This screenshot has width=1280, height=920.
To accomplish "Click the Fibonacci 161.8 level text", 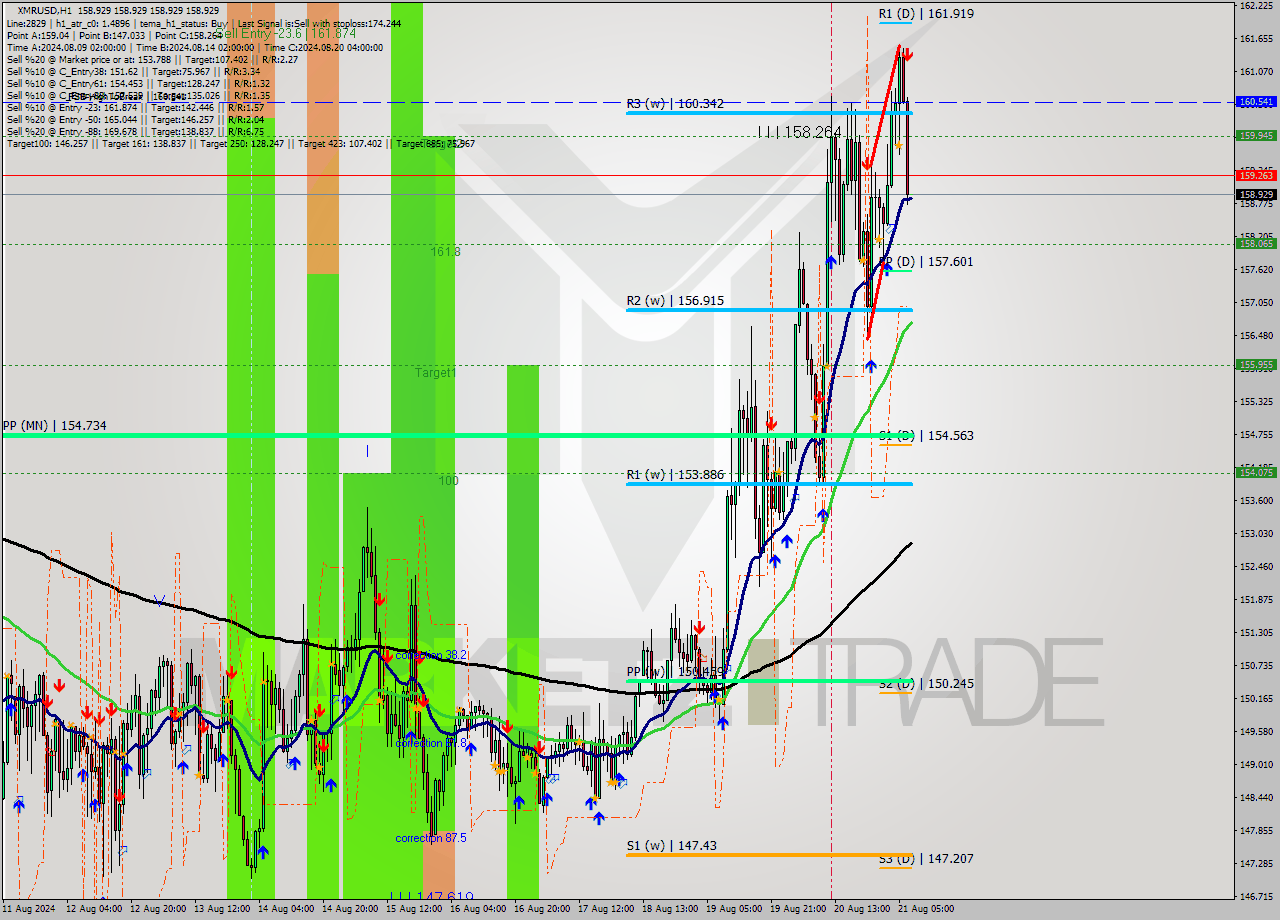I will pyautogui.click(x=446, y=252).
